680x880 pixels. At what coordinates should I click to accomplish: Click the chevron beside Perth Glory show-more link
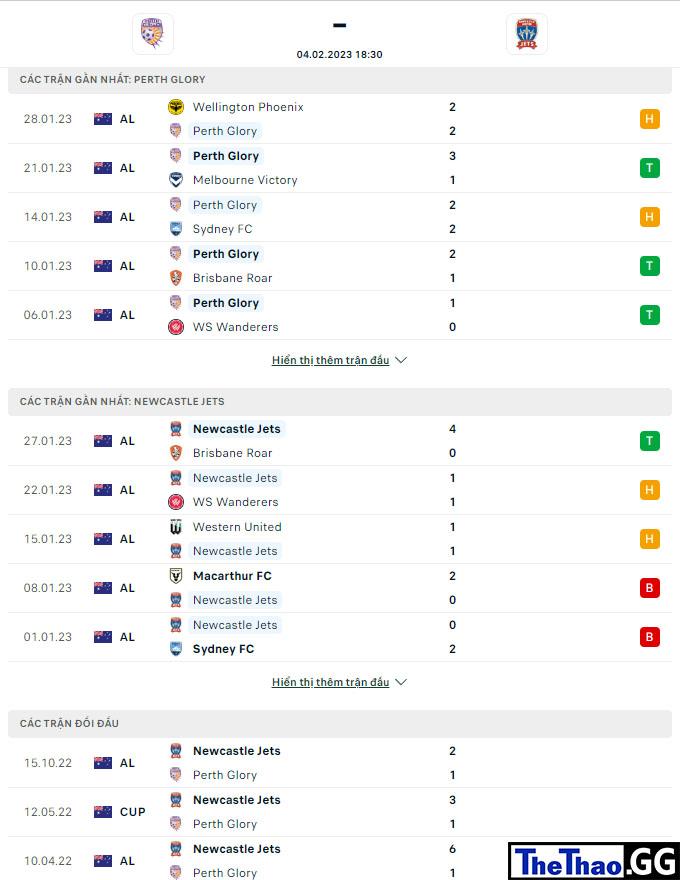[x=401, y=360]
